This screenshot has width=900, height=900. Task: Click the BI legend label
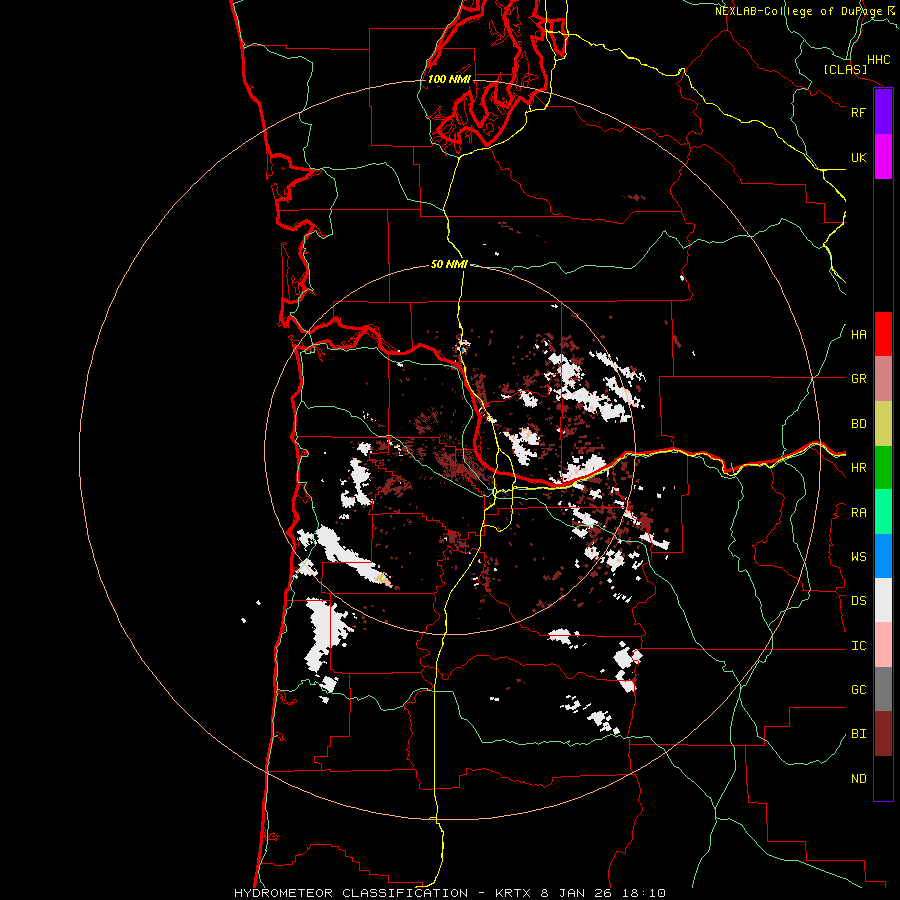pyautogui.click(x=858, y=734)
